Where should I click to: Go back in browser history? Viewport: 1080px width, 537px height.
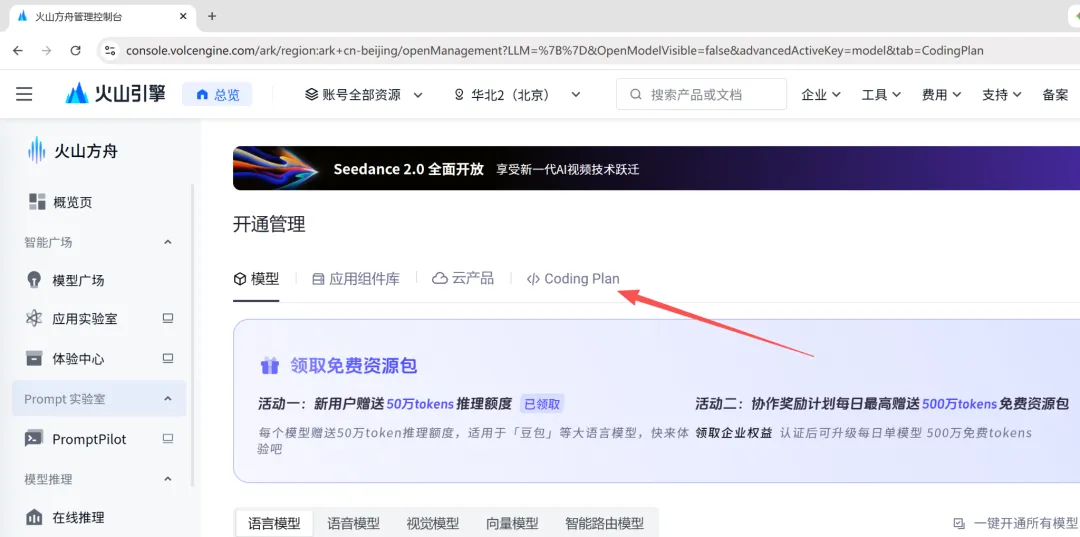tap(18, 50)
